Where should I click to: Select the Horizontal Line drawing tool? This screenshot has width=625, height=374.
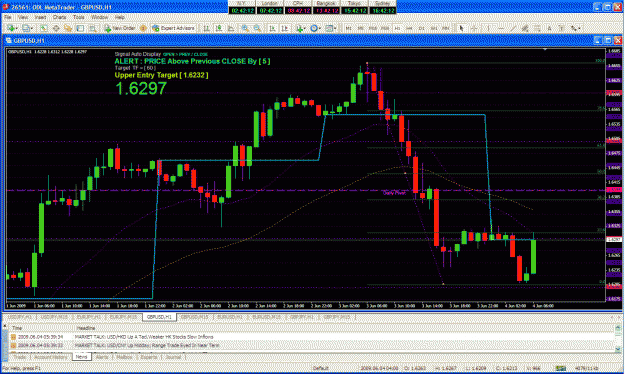(501, 28)
